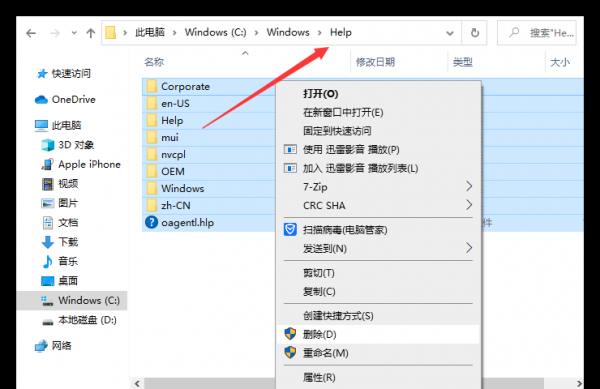The image size is (600, 389).
Task: Expand the 7-Zip submenu
Action: (378, 187)
